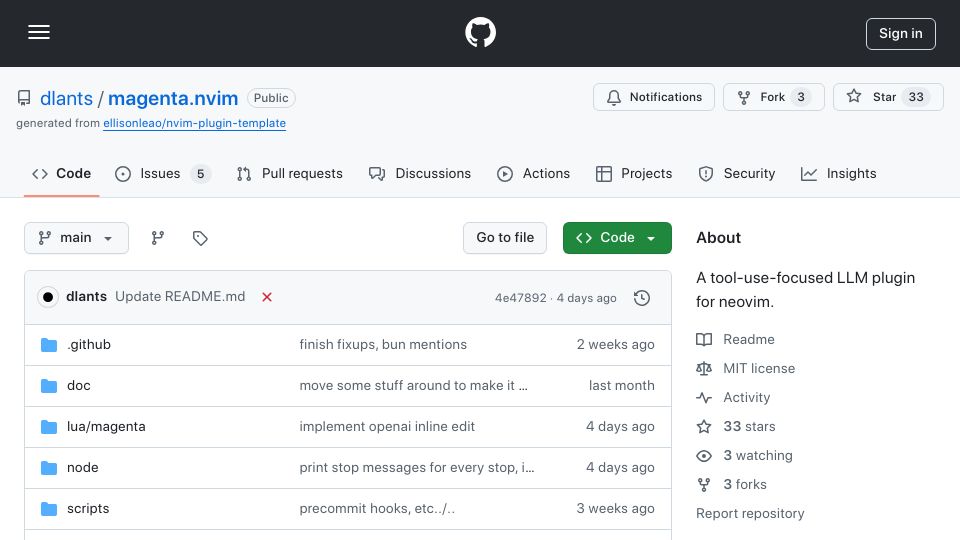Star the repository
960x540 pixels.
click(888, 97)
